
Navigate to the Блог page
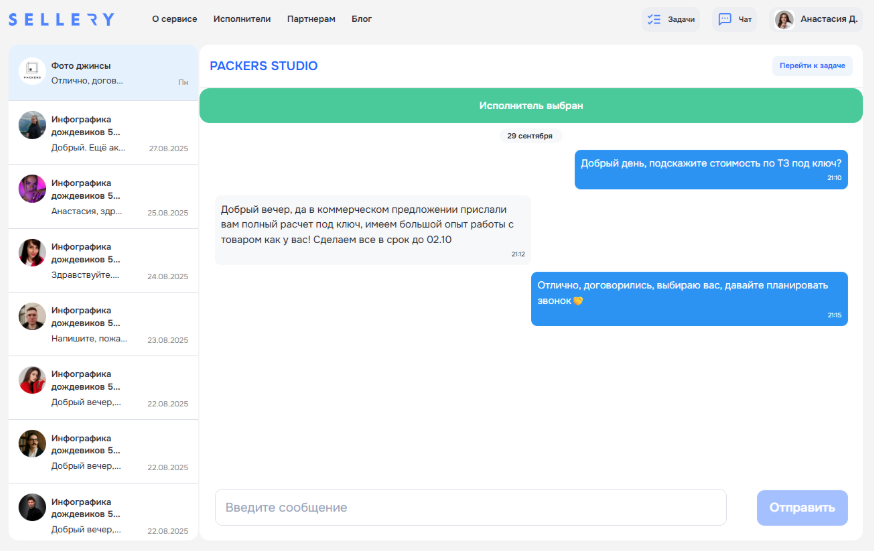362,19
